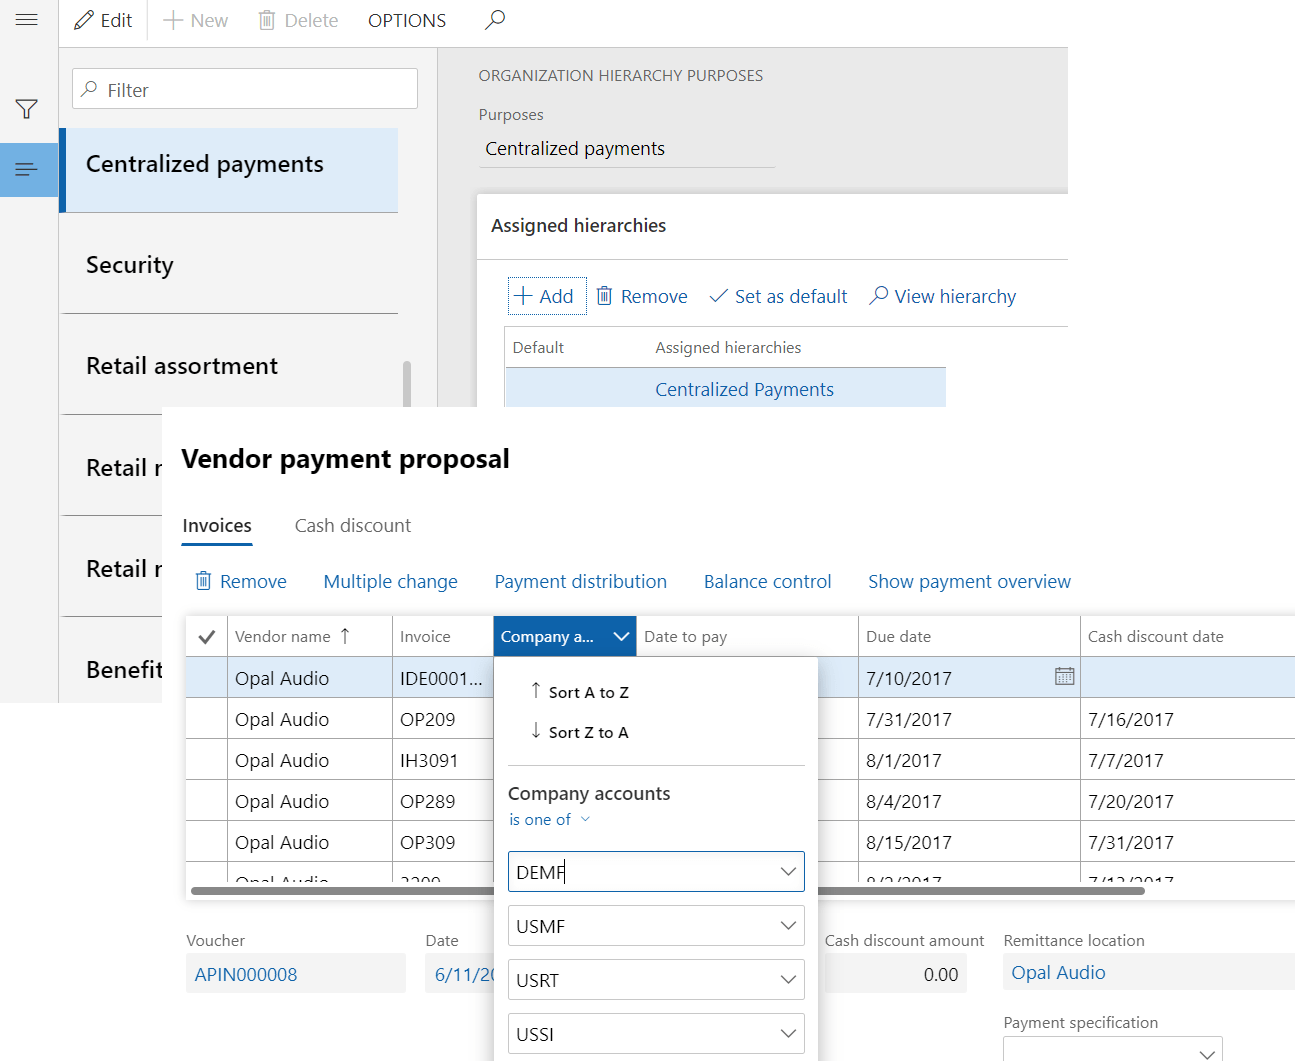Click Show payment overview link
1295x1061 pixels.
click(968, 582)
